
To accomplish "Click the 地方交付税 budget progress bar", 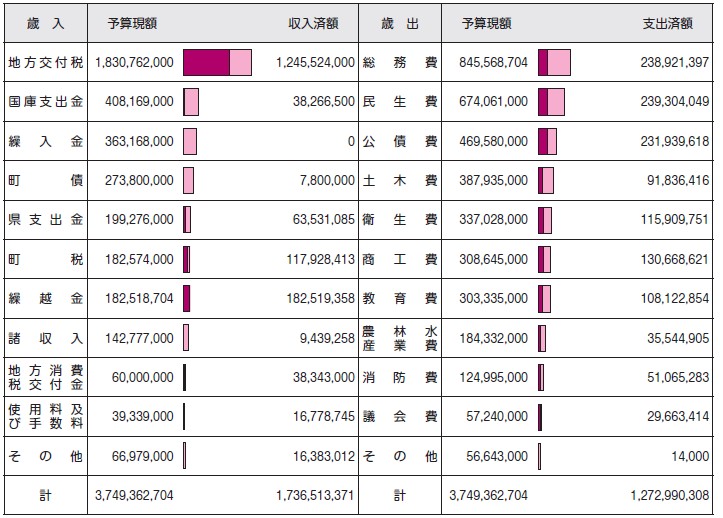I will [x=217, y=62].
